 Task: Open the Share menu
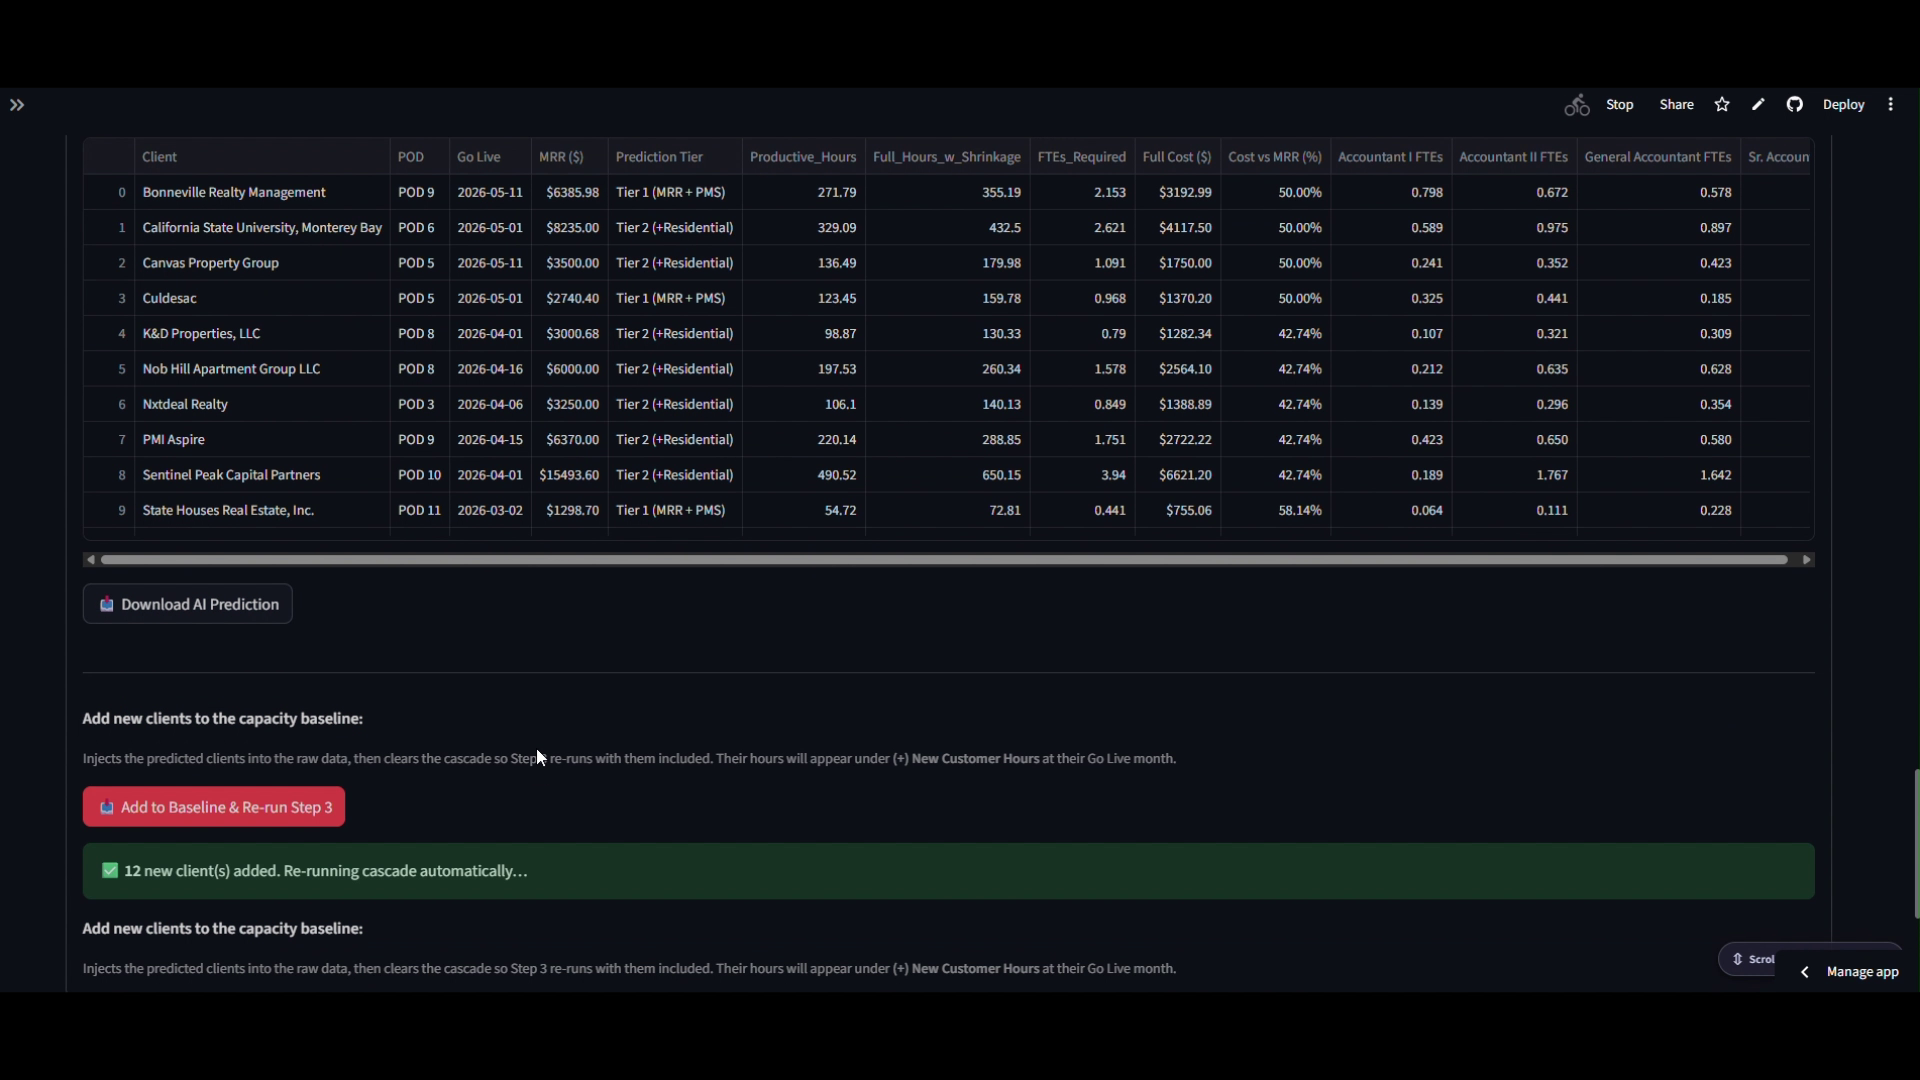point(1676,105)
